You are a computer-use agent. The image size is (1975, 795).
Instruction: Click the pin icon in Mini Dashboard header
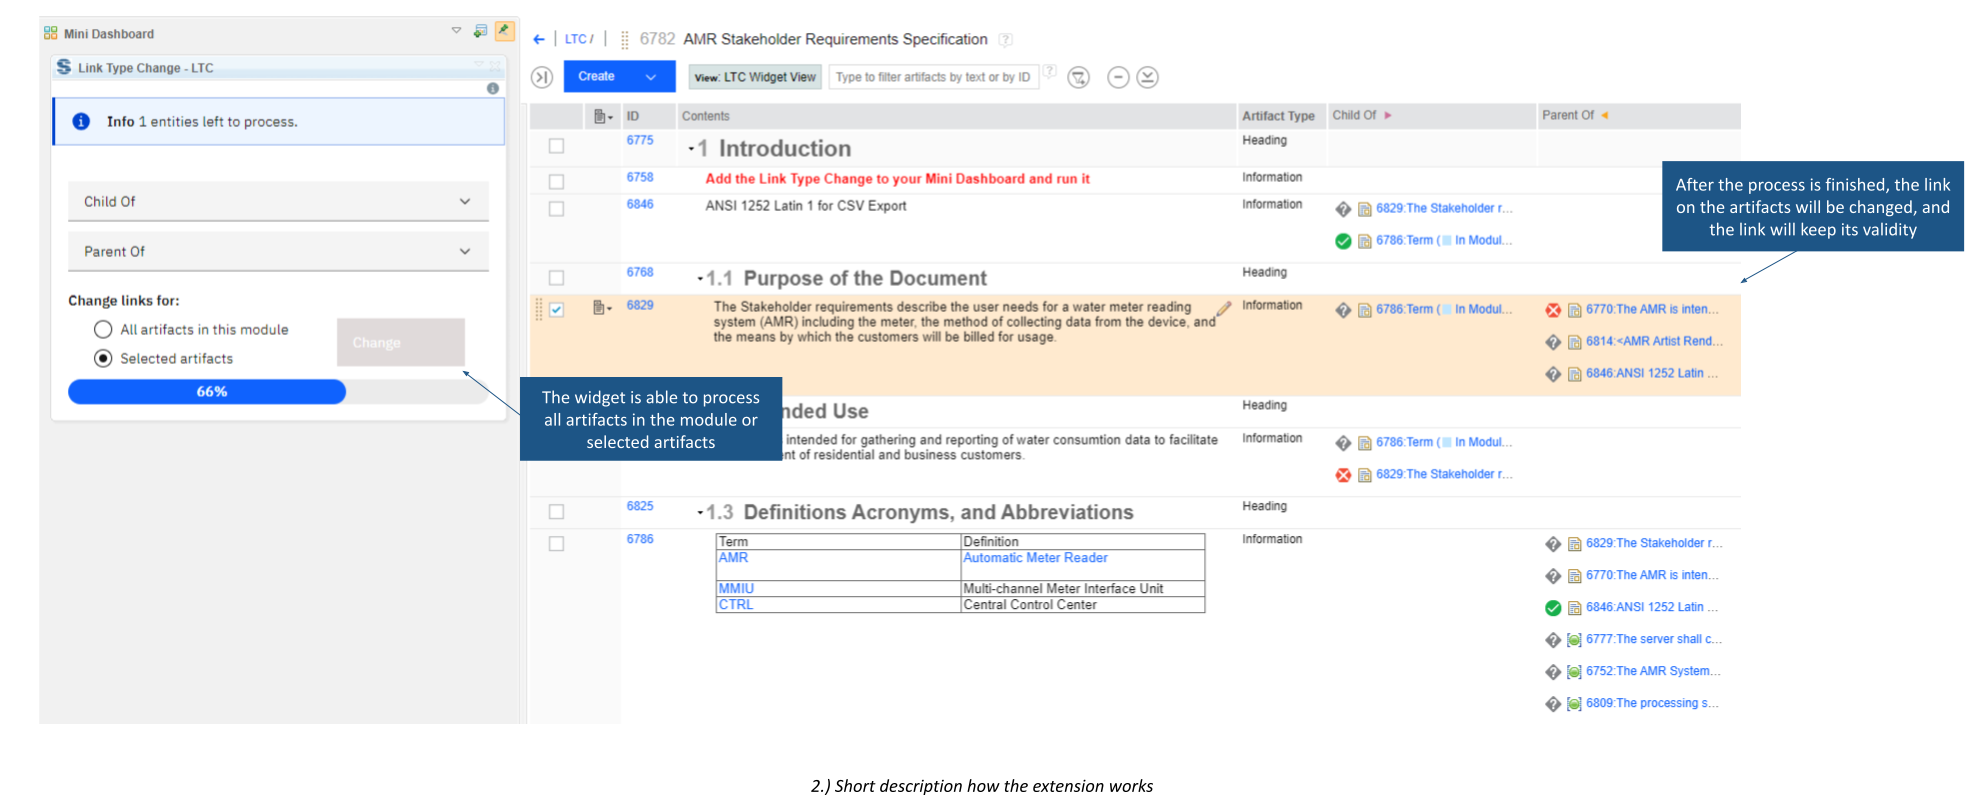(x=505, y=31)
